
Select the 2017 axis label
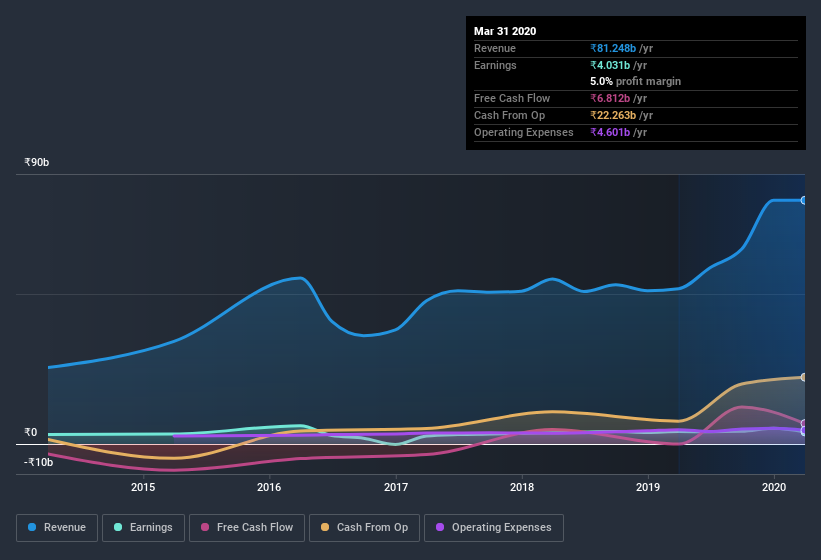pyautogui.click(x=396, y=487)
